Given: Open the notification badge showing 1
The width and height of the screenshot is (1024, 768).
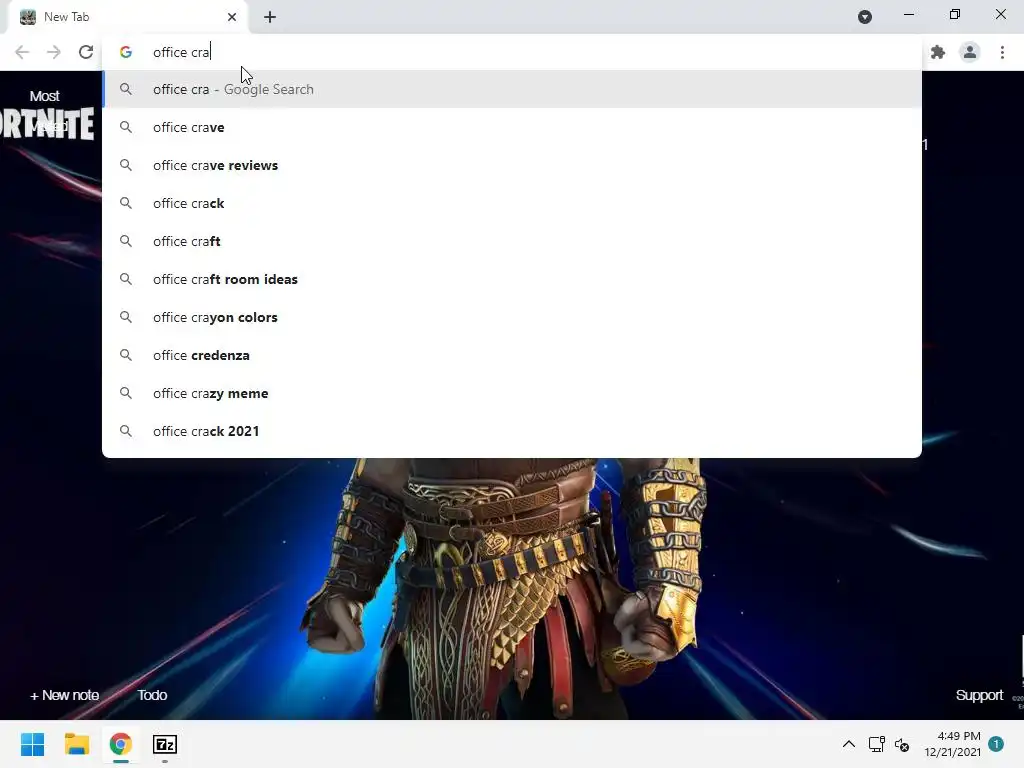Looking at the screenshot, I should [996, 744].
